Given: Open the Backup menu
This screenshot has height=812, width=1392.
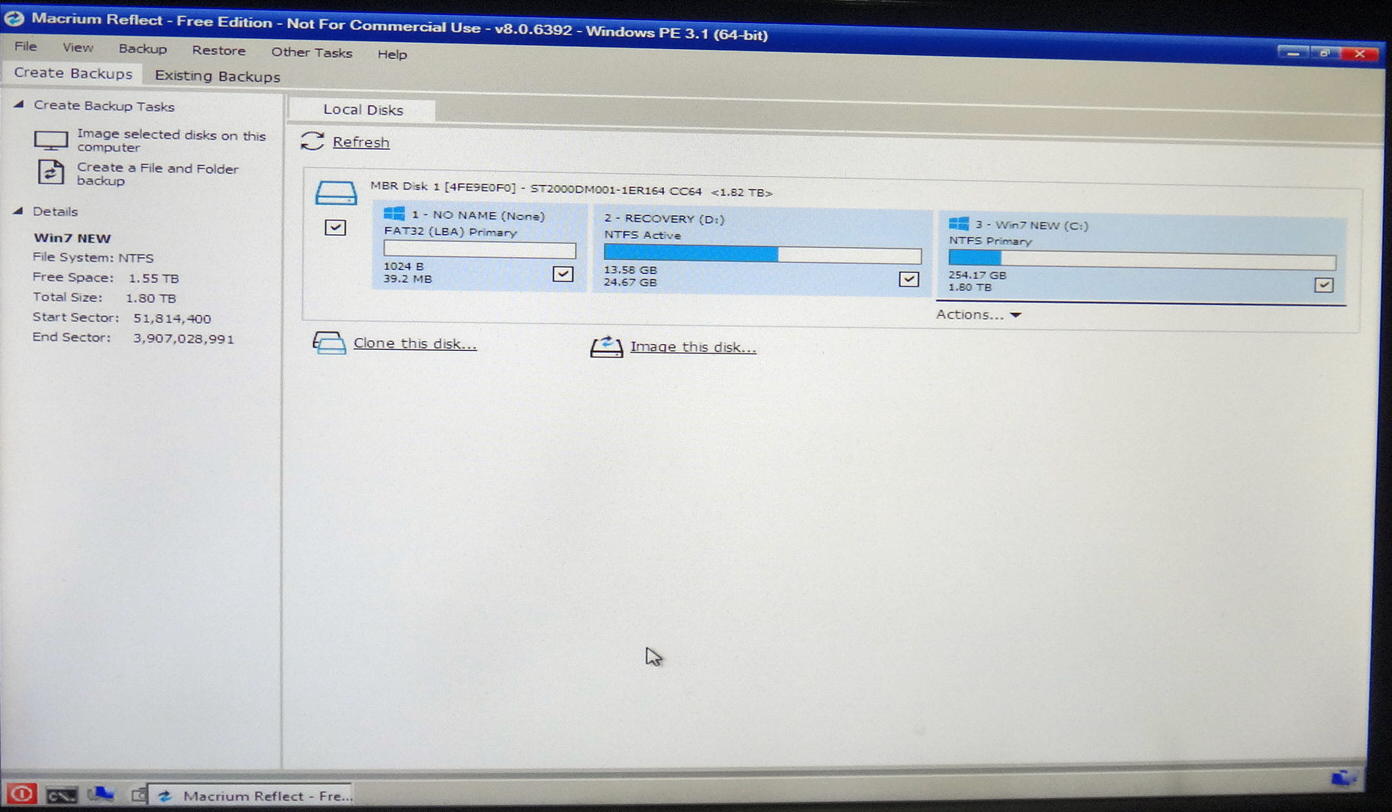Looking at the screenshot, I should pos(142,48).
